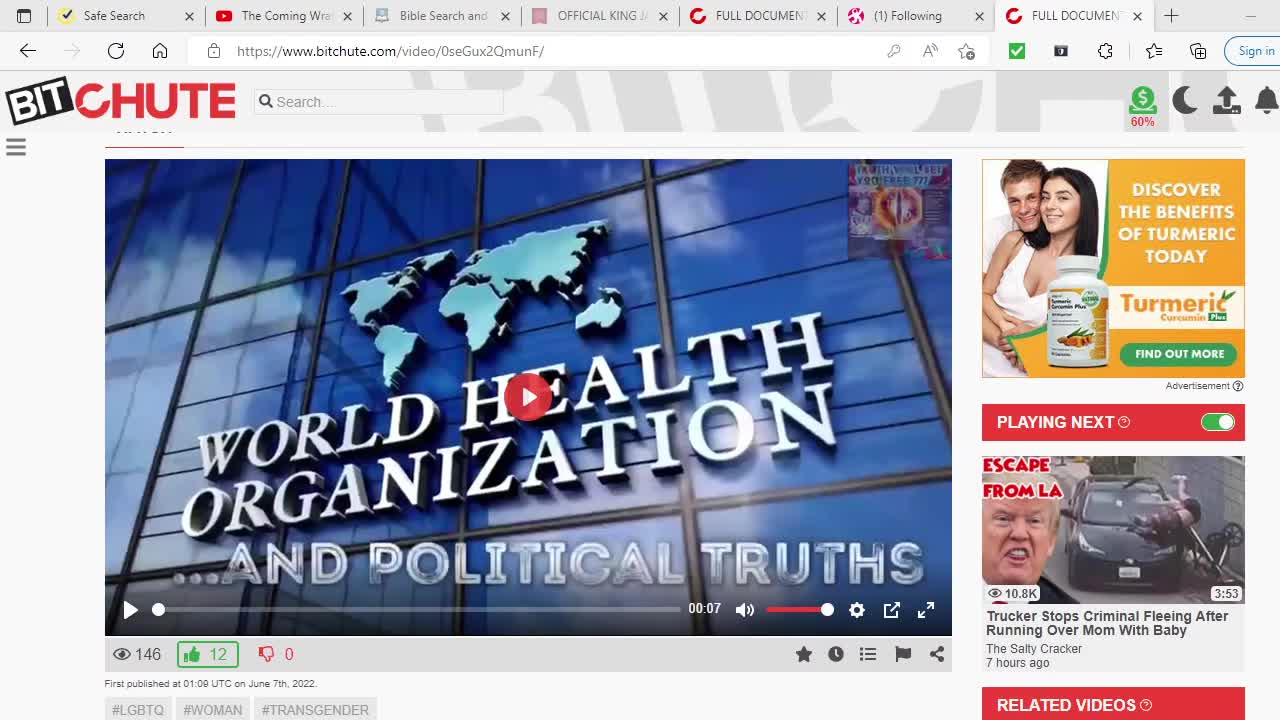Open the #TRANSGENDER hashtag

tap(315, 709)
